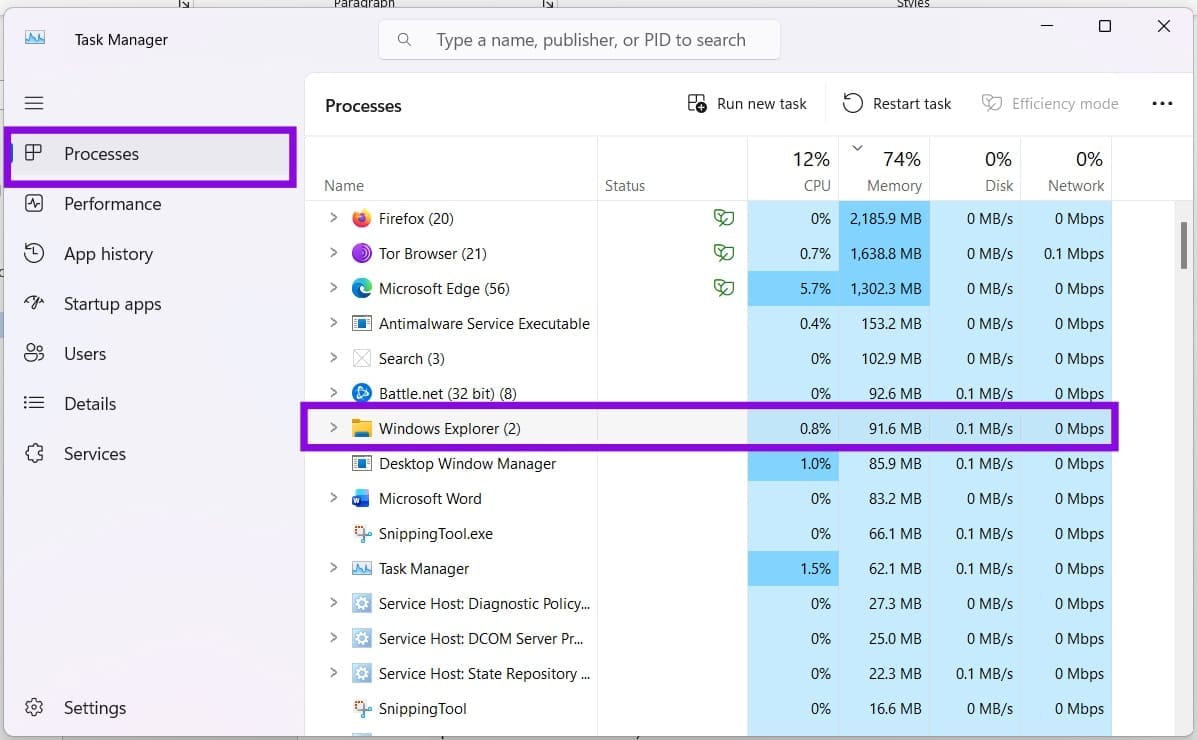Click the Efficiency mode button
The width and height of the screenshot is (1197, 740).
(x=1050, y=104)
